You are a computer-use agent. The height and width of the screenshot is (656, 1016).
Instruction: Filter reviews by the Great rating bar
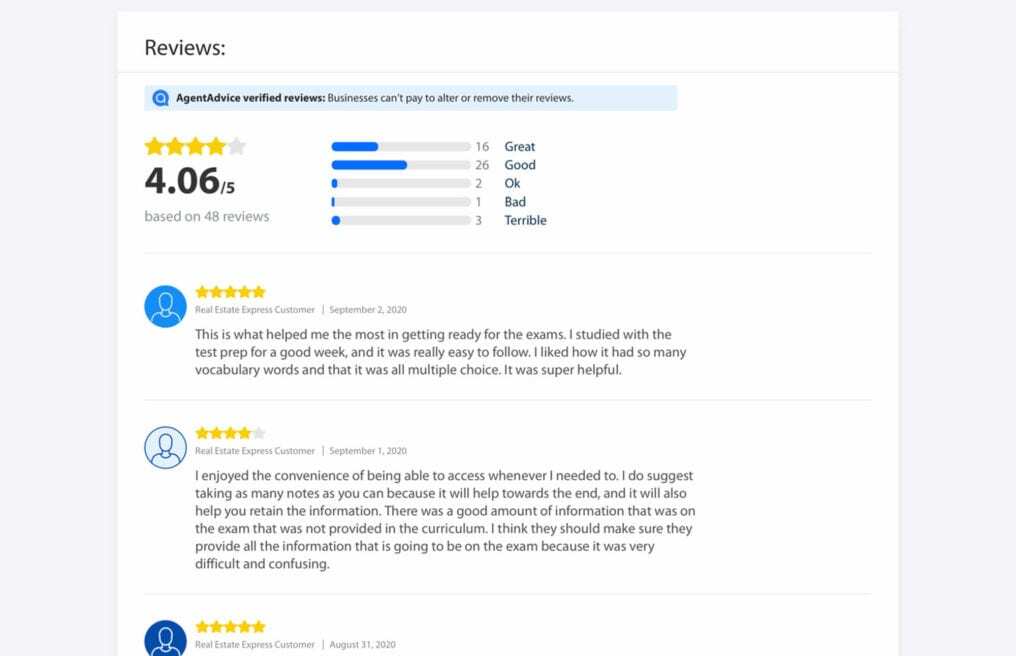click(400, 147)
